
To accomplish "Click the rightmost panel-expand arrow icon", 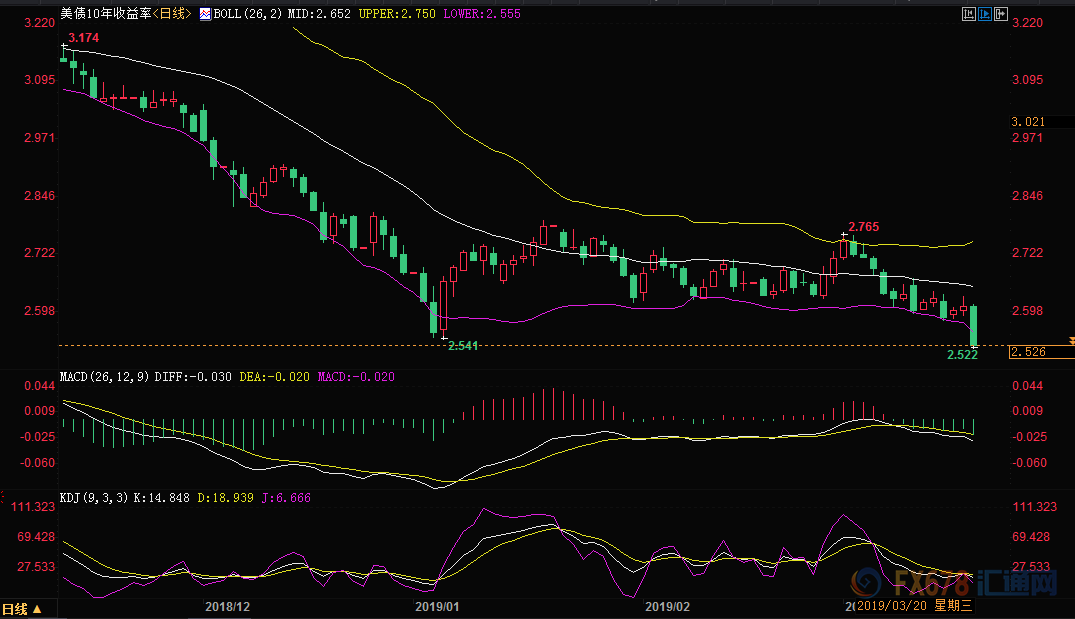I will (x=1001, y=14).
